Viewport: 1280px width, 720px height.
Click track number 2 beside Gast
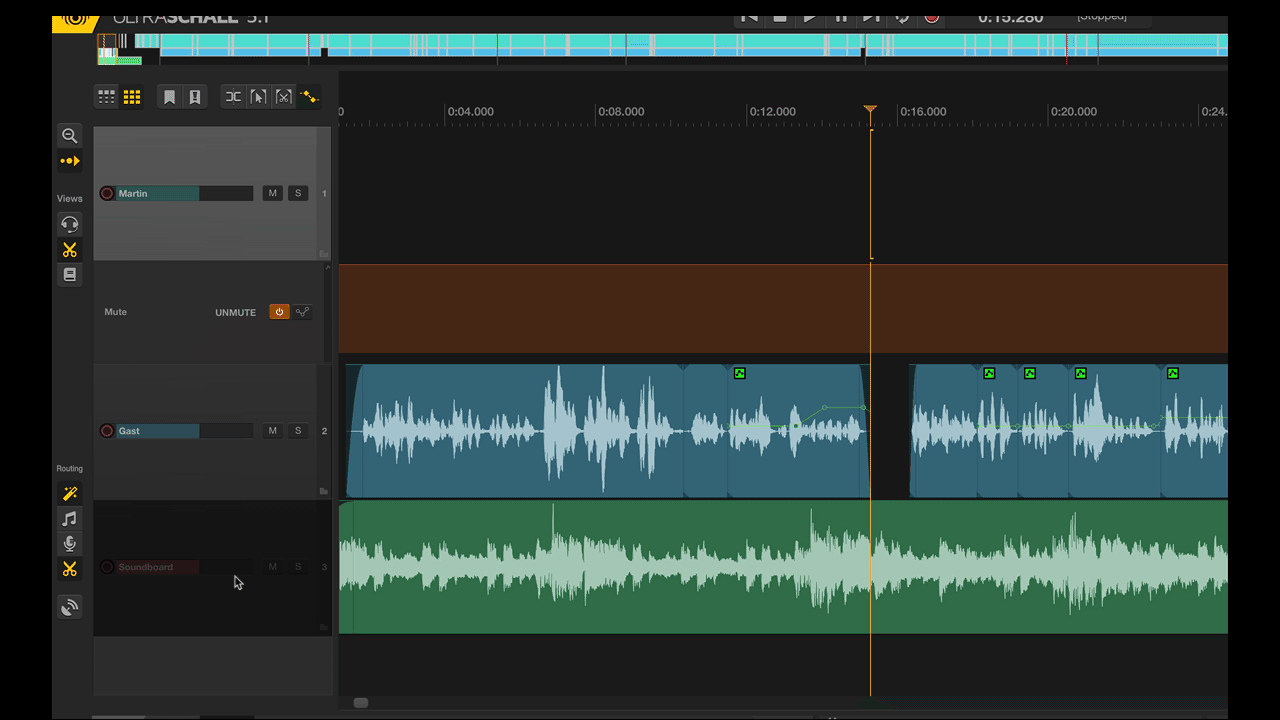324,431
